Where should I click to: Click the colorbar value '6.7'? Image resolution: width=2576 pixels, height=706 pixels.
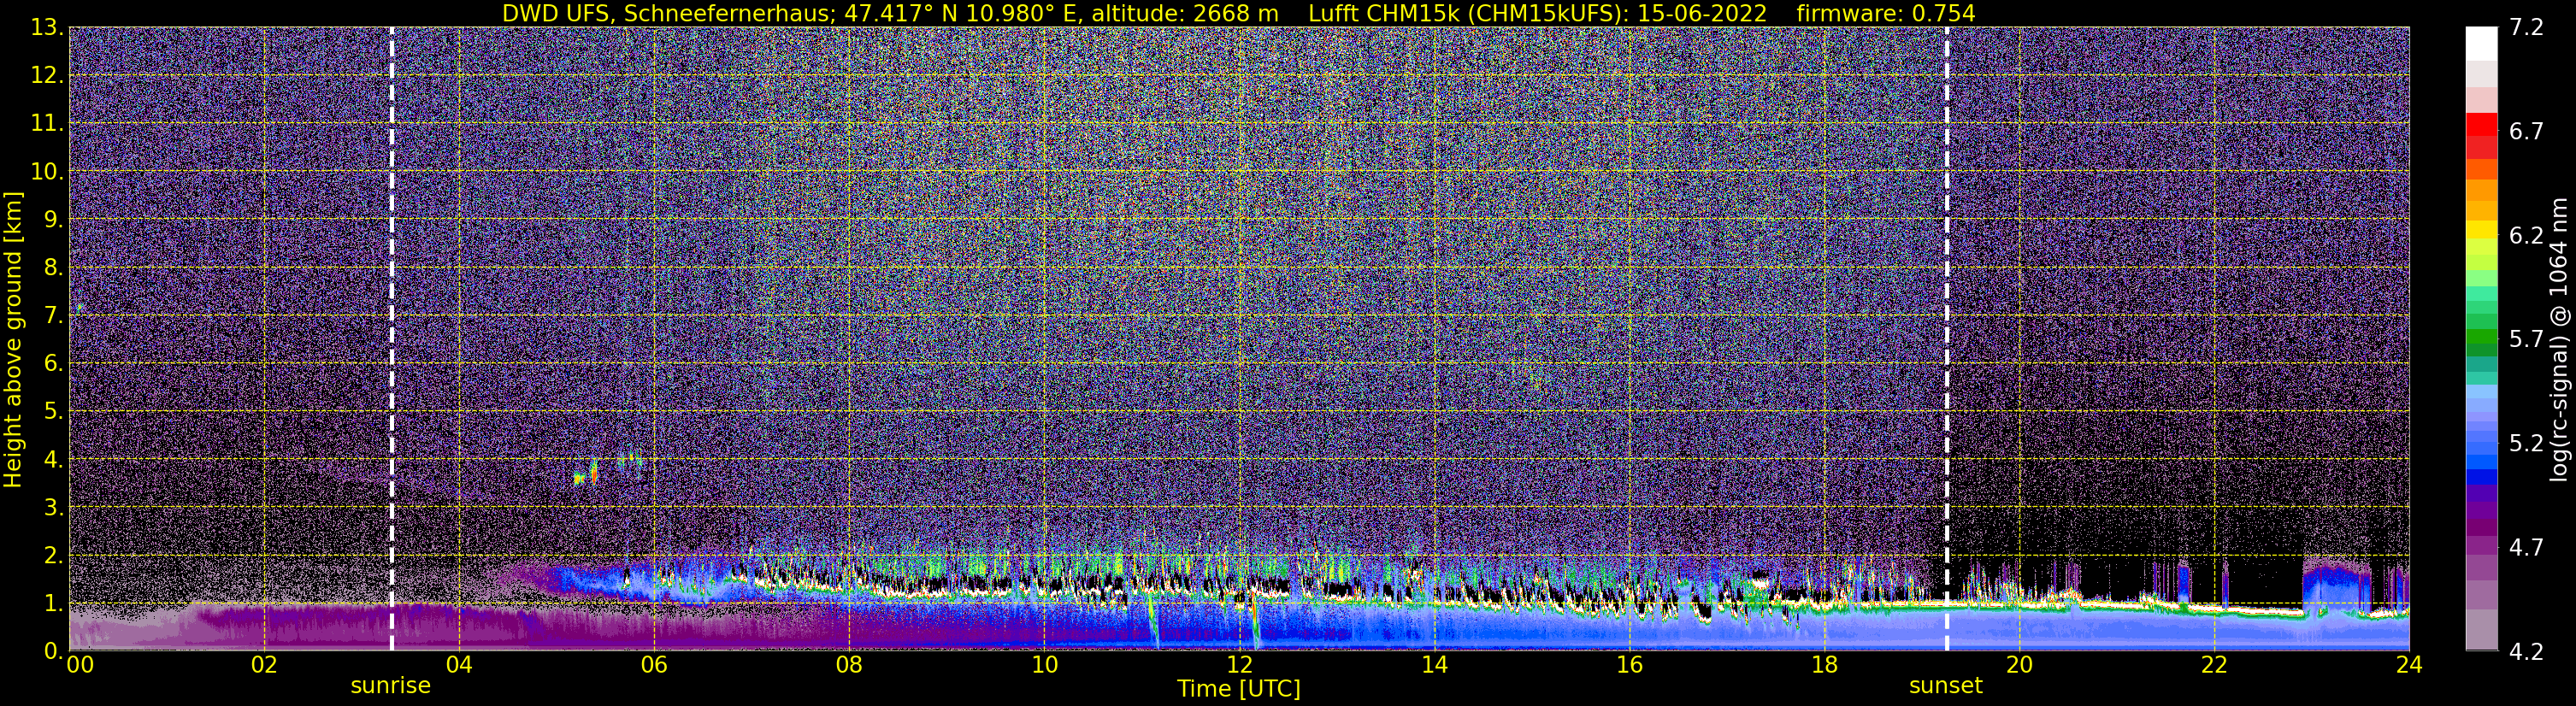2526,132
